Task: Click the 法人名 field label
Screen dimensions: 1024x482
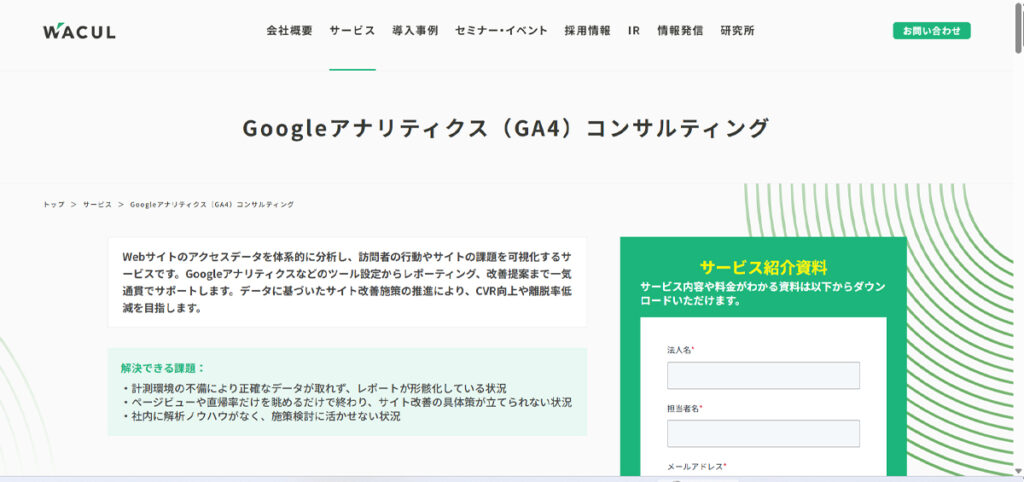Action: tap(680, 350)
